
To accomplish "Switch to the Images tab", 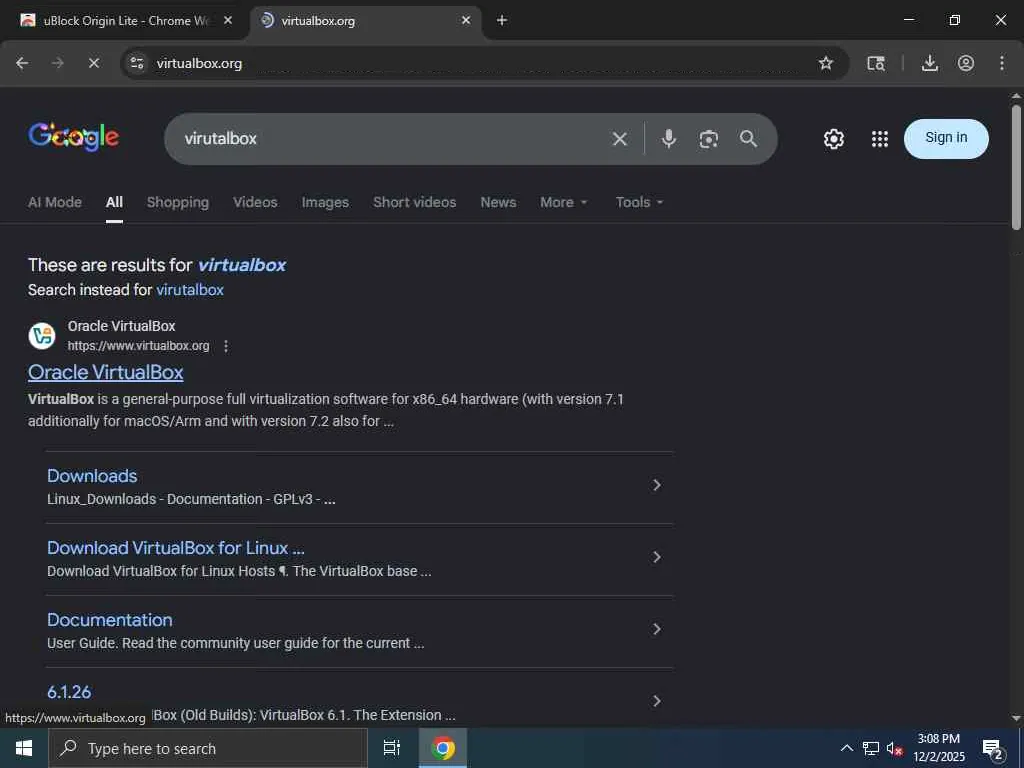I will point(325,202).
